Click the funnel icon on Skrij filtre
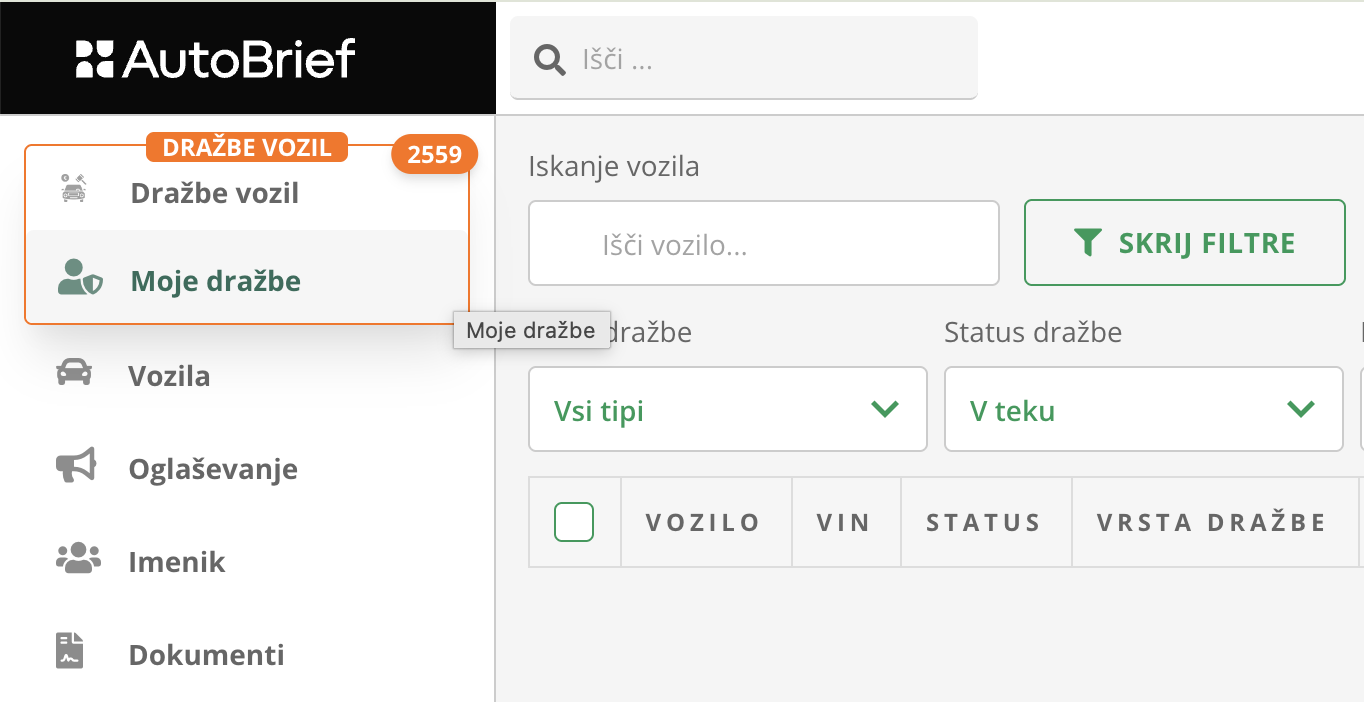The height and width of the screenshot is (702, 1364). (1088, 242)
